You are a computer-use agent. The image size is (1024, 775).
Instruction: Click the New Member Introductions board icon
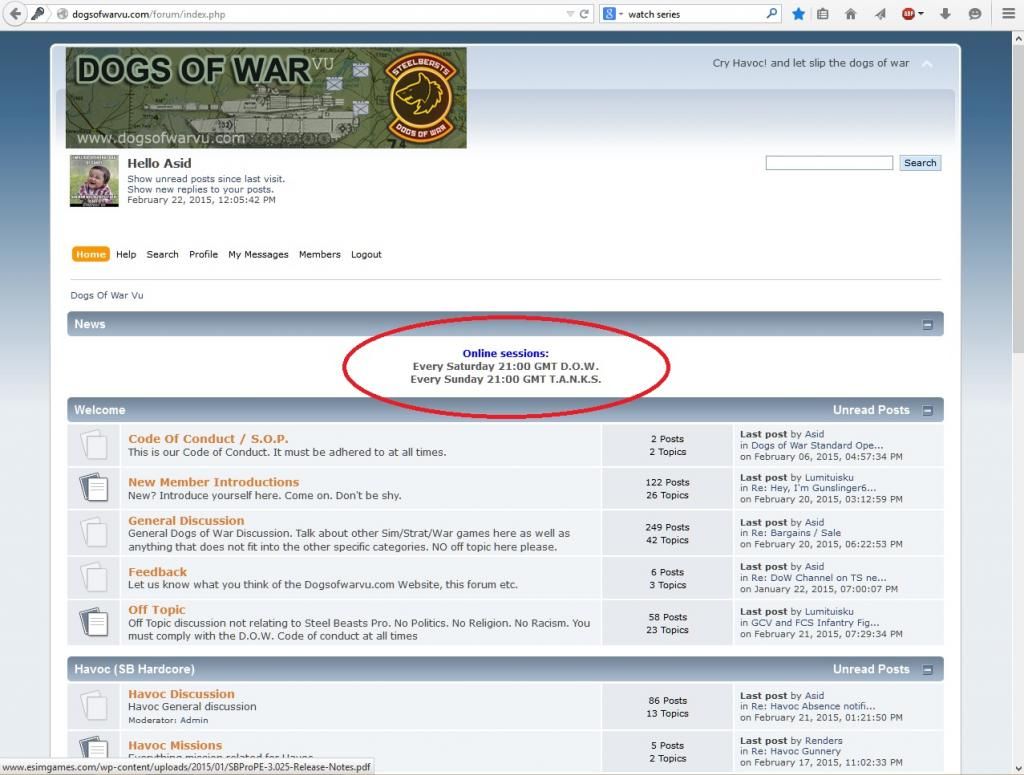pos(93,487)
